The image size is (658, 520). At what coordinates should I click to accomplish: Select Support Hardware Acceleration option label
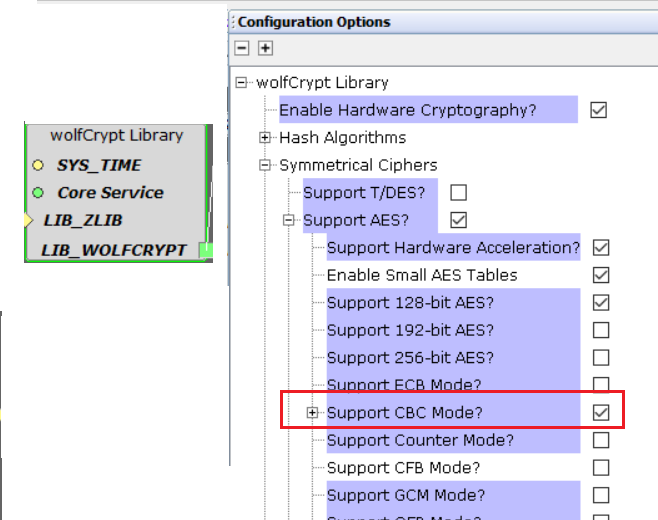coord(453,247)
